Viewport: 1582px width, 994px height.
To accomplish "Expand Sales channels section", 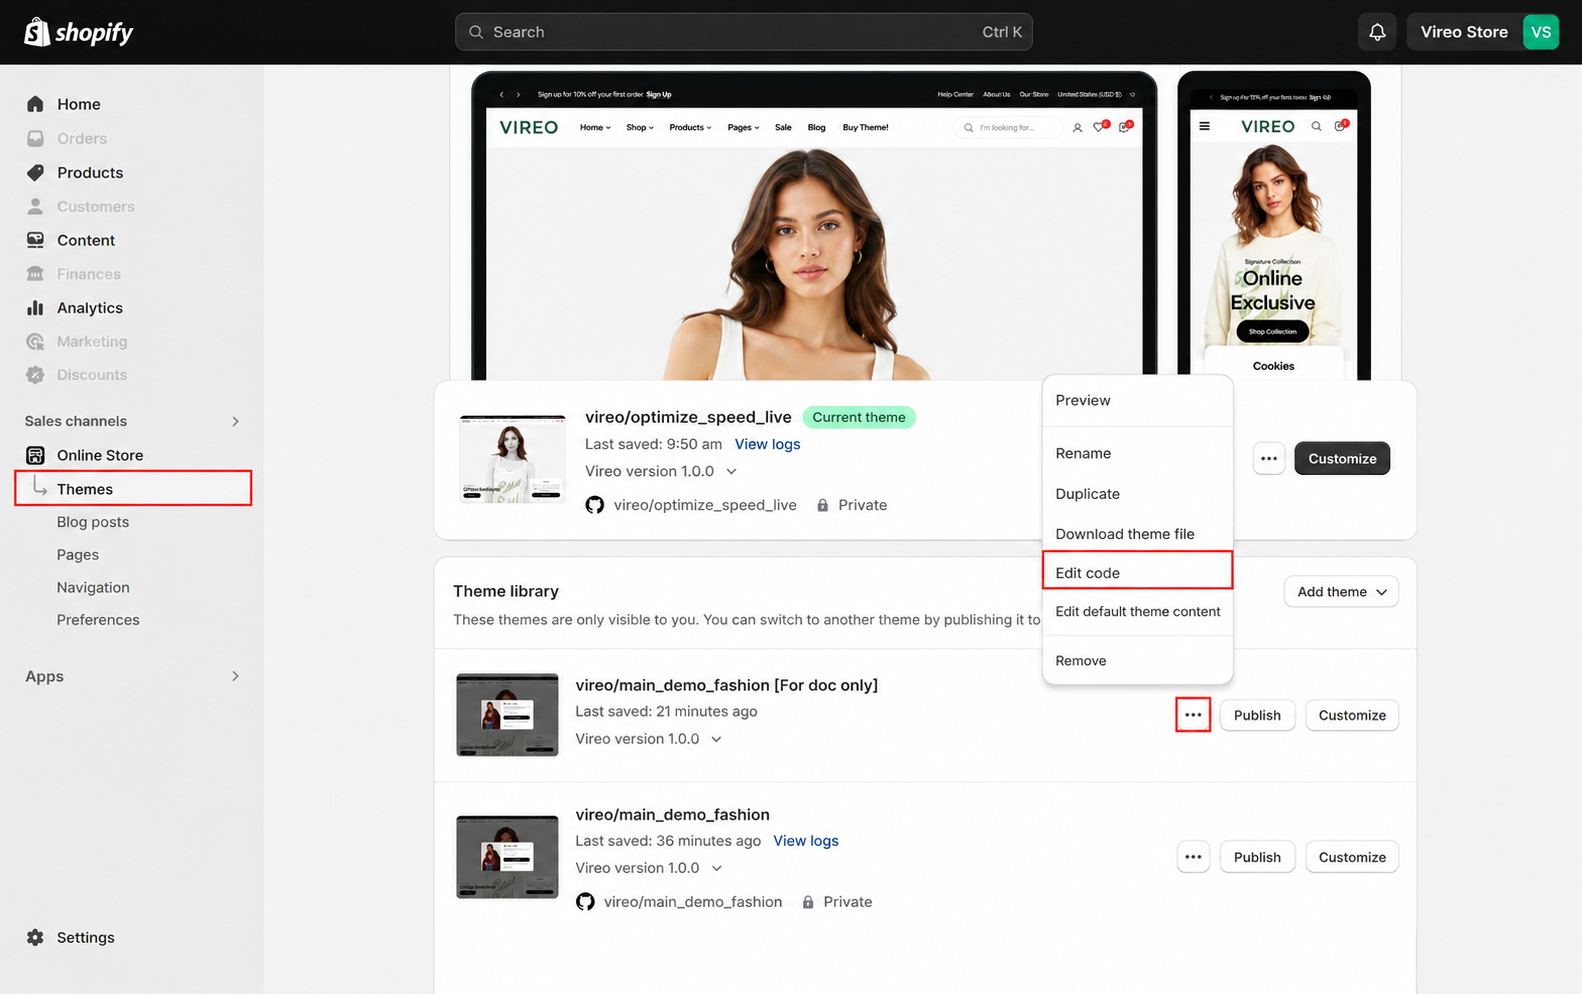I will coord(236,421).
